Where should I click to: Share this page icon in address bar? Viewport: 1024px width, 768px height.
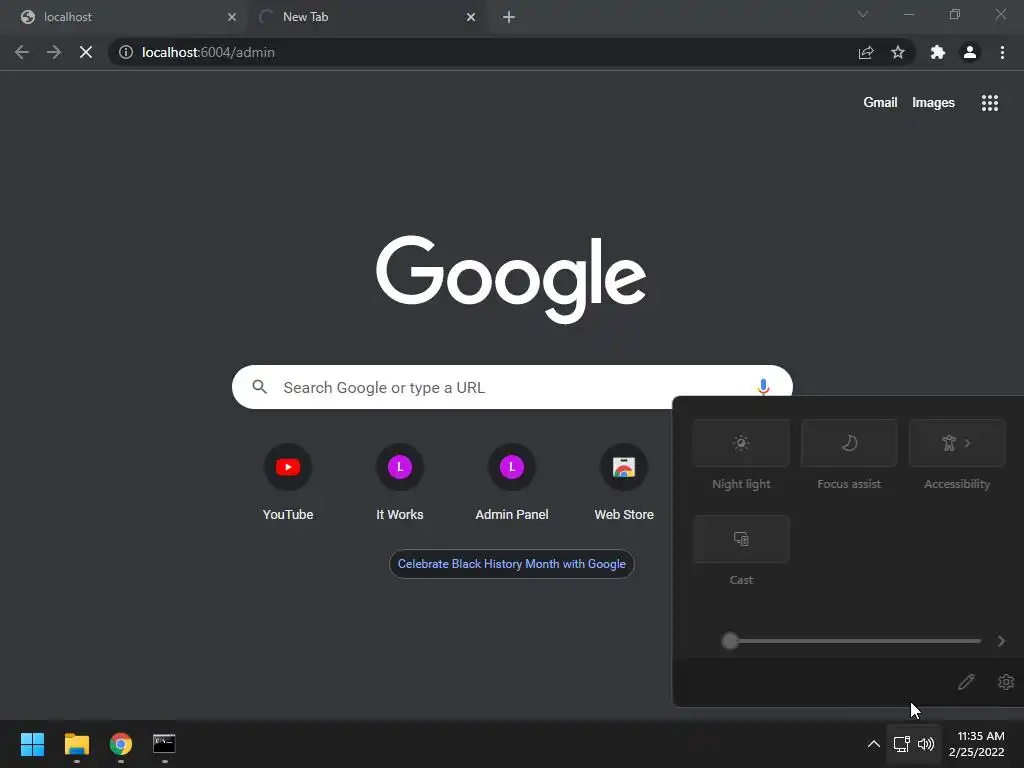click(x=866, y=52)
